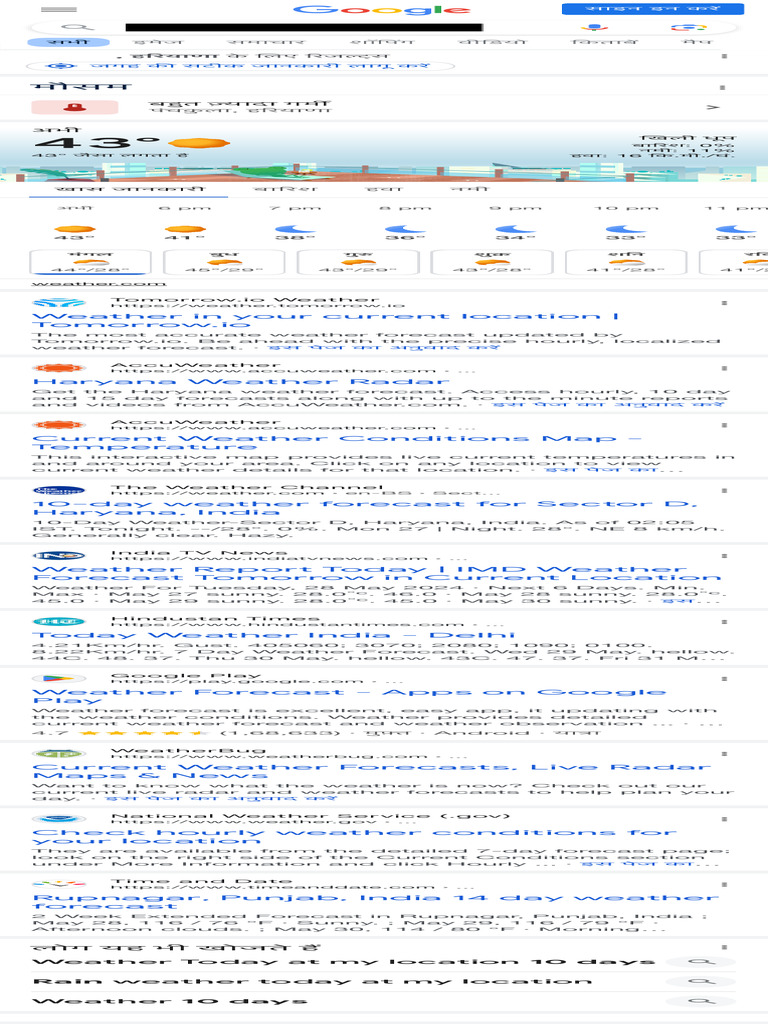Screen dimensions: 768x1024
Task: Search 'Weather 10 days' via its magnifier
Action: (702, 1001)
